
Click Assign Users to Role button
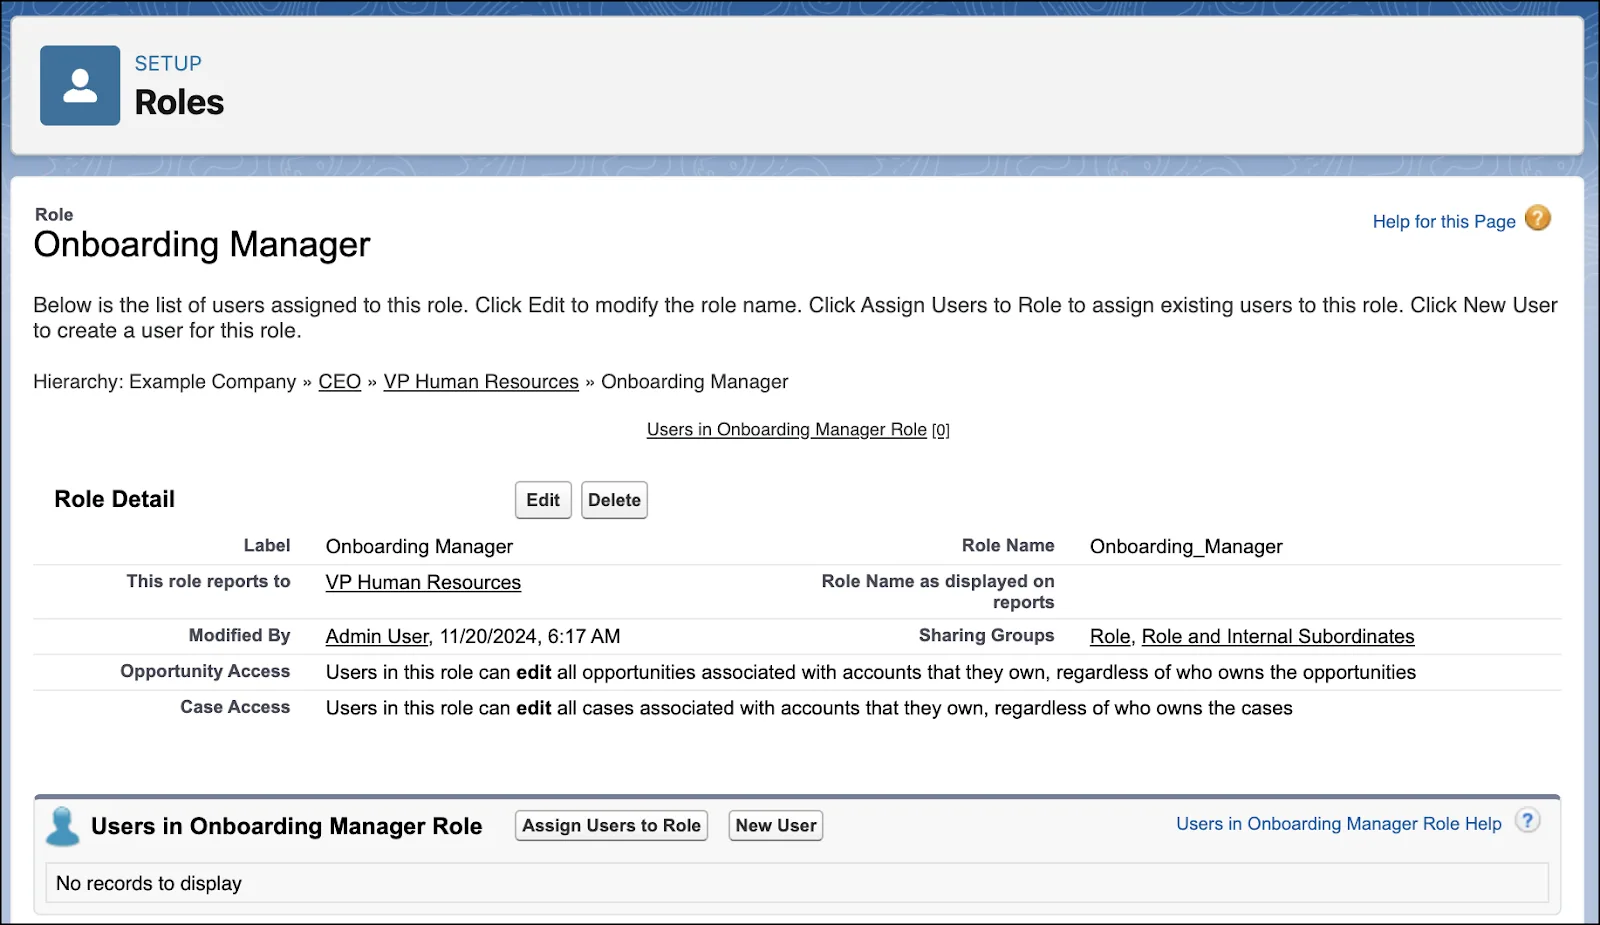[611, 826]
